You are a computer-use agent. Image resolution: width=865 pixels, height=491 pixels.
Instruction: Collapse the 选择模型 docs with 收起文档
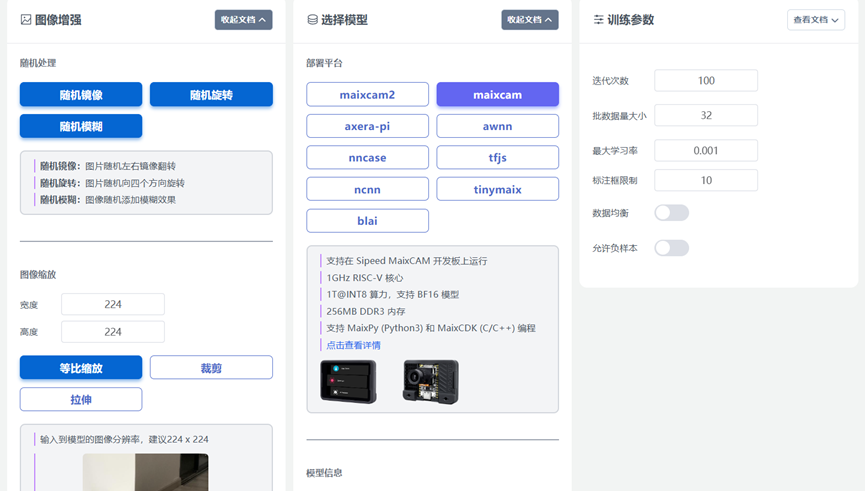tap(530, 20)
